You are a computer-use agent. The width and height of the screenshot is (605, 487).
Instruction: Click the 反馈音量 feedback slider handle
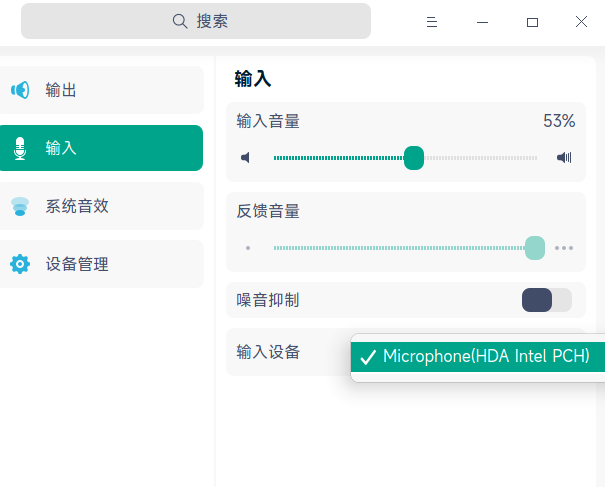535,248
